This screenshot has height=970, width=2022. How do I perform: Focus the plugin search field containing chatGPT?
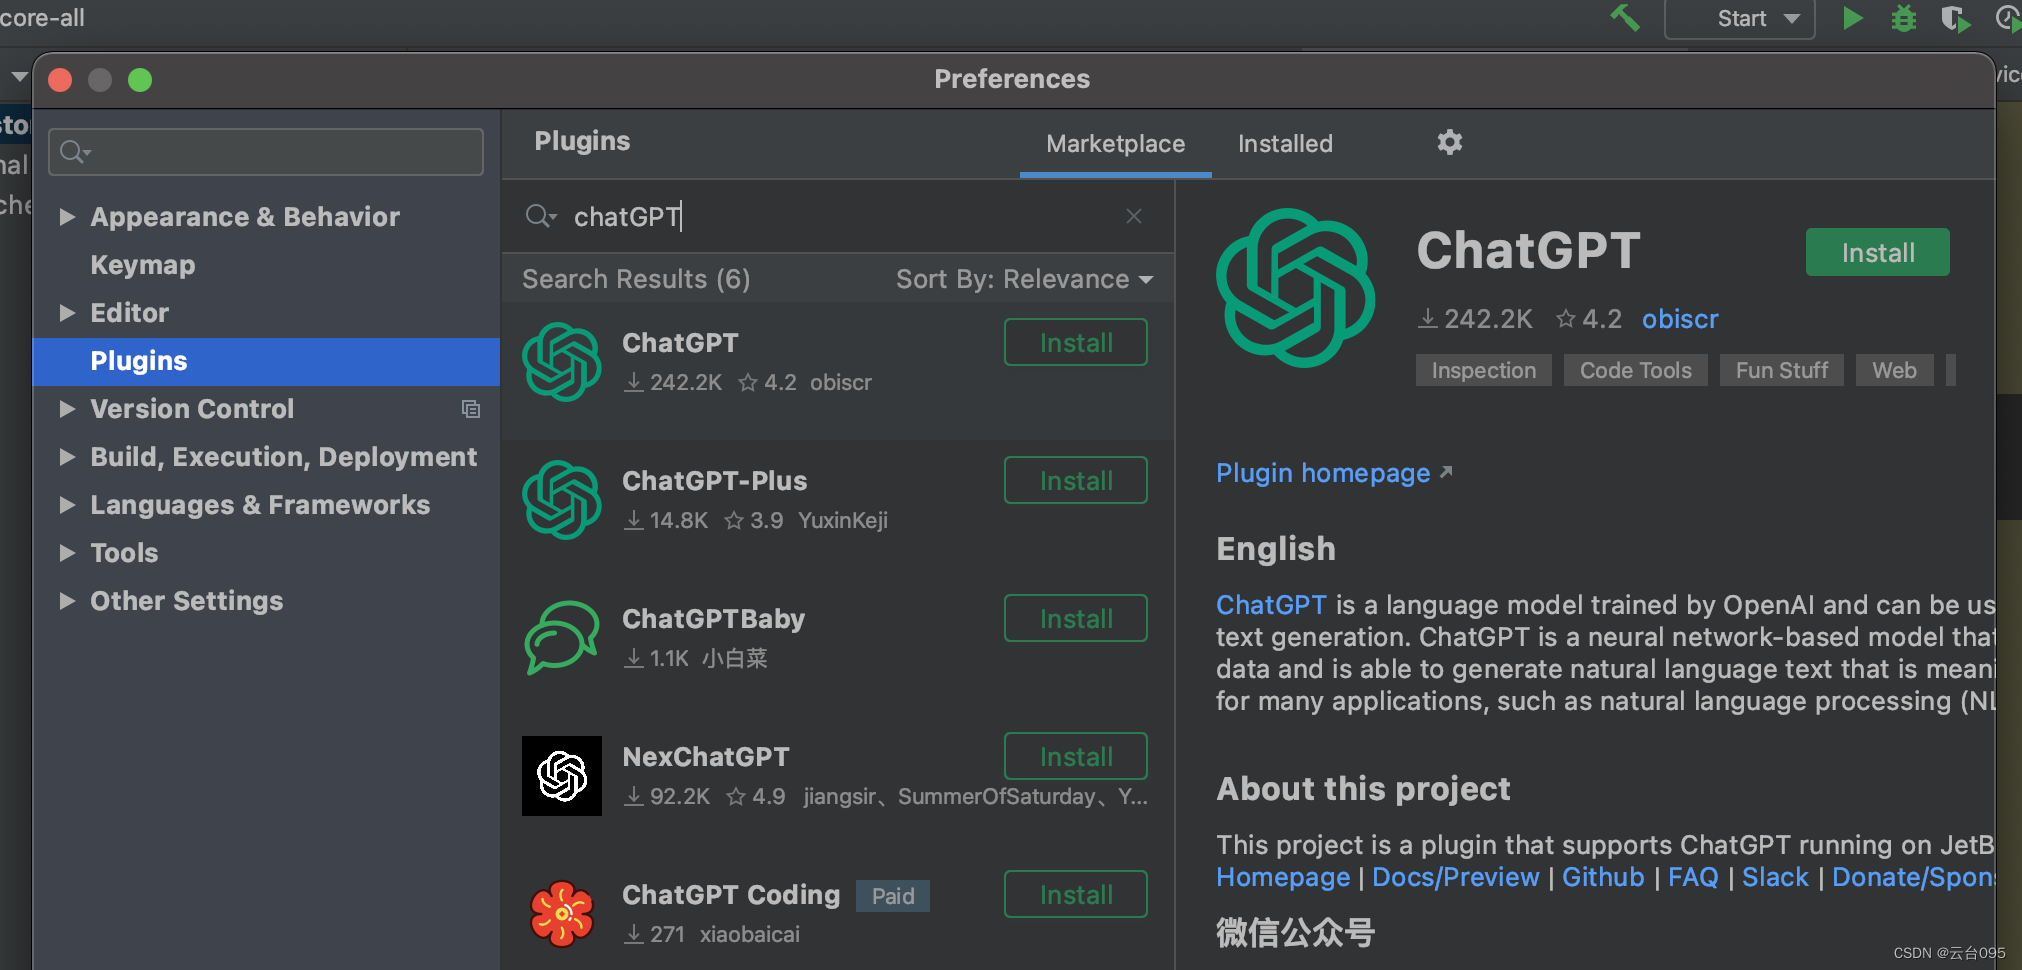pyautogui.click(x=837, y=216)
